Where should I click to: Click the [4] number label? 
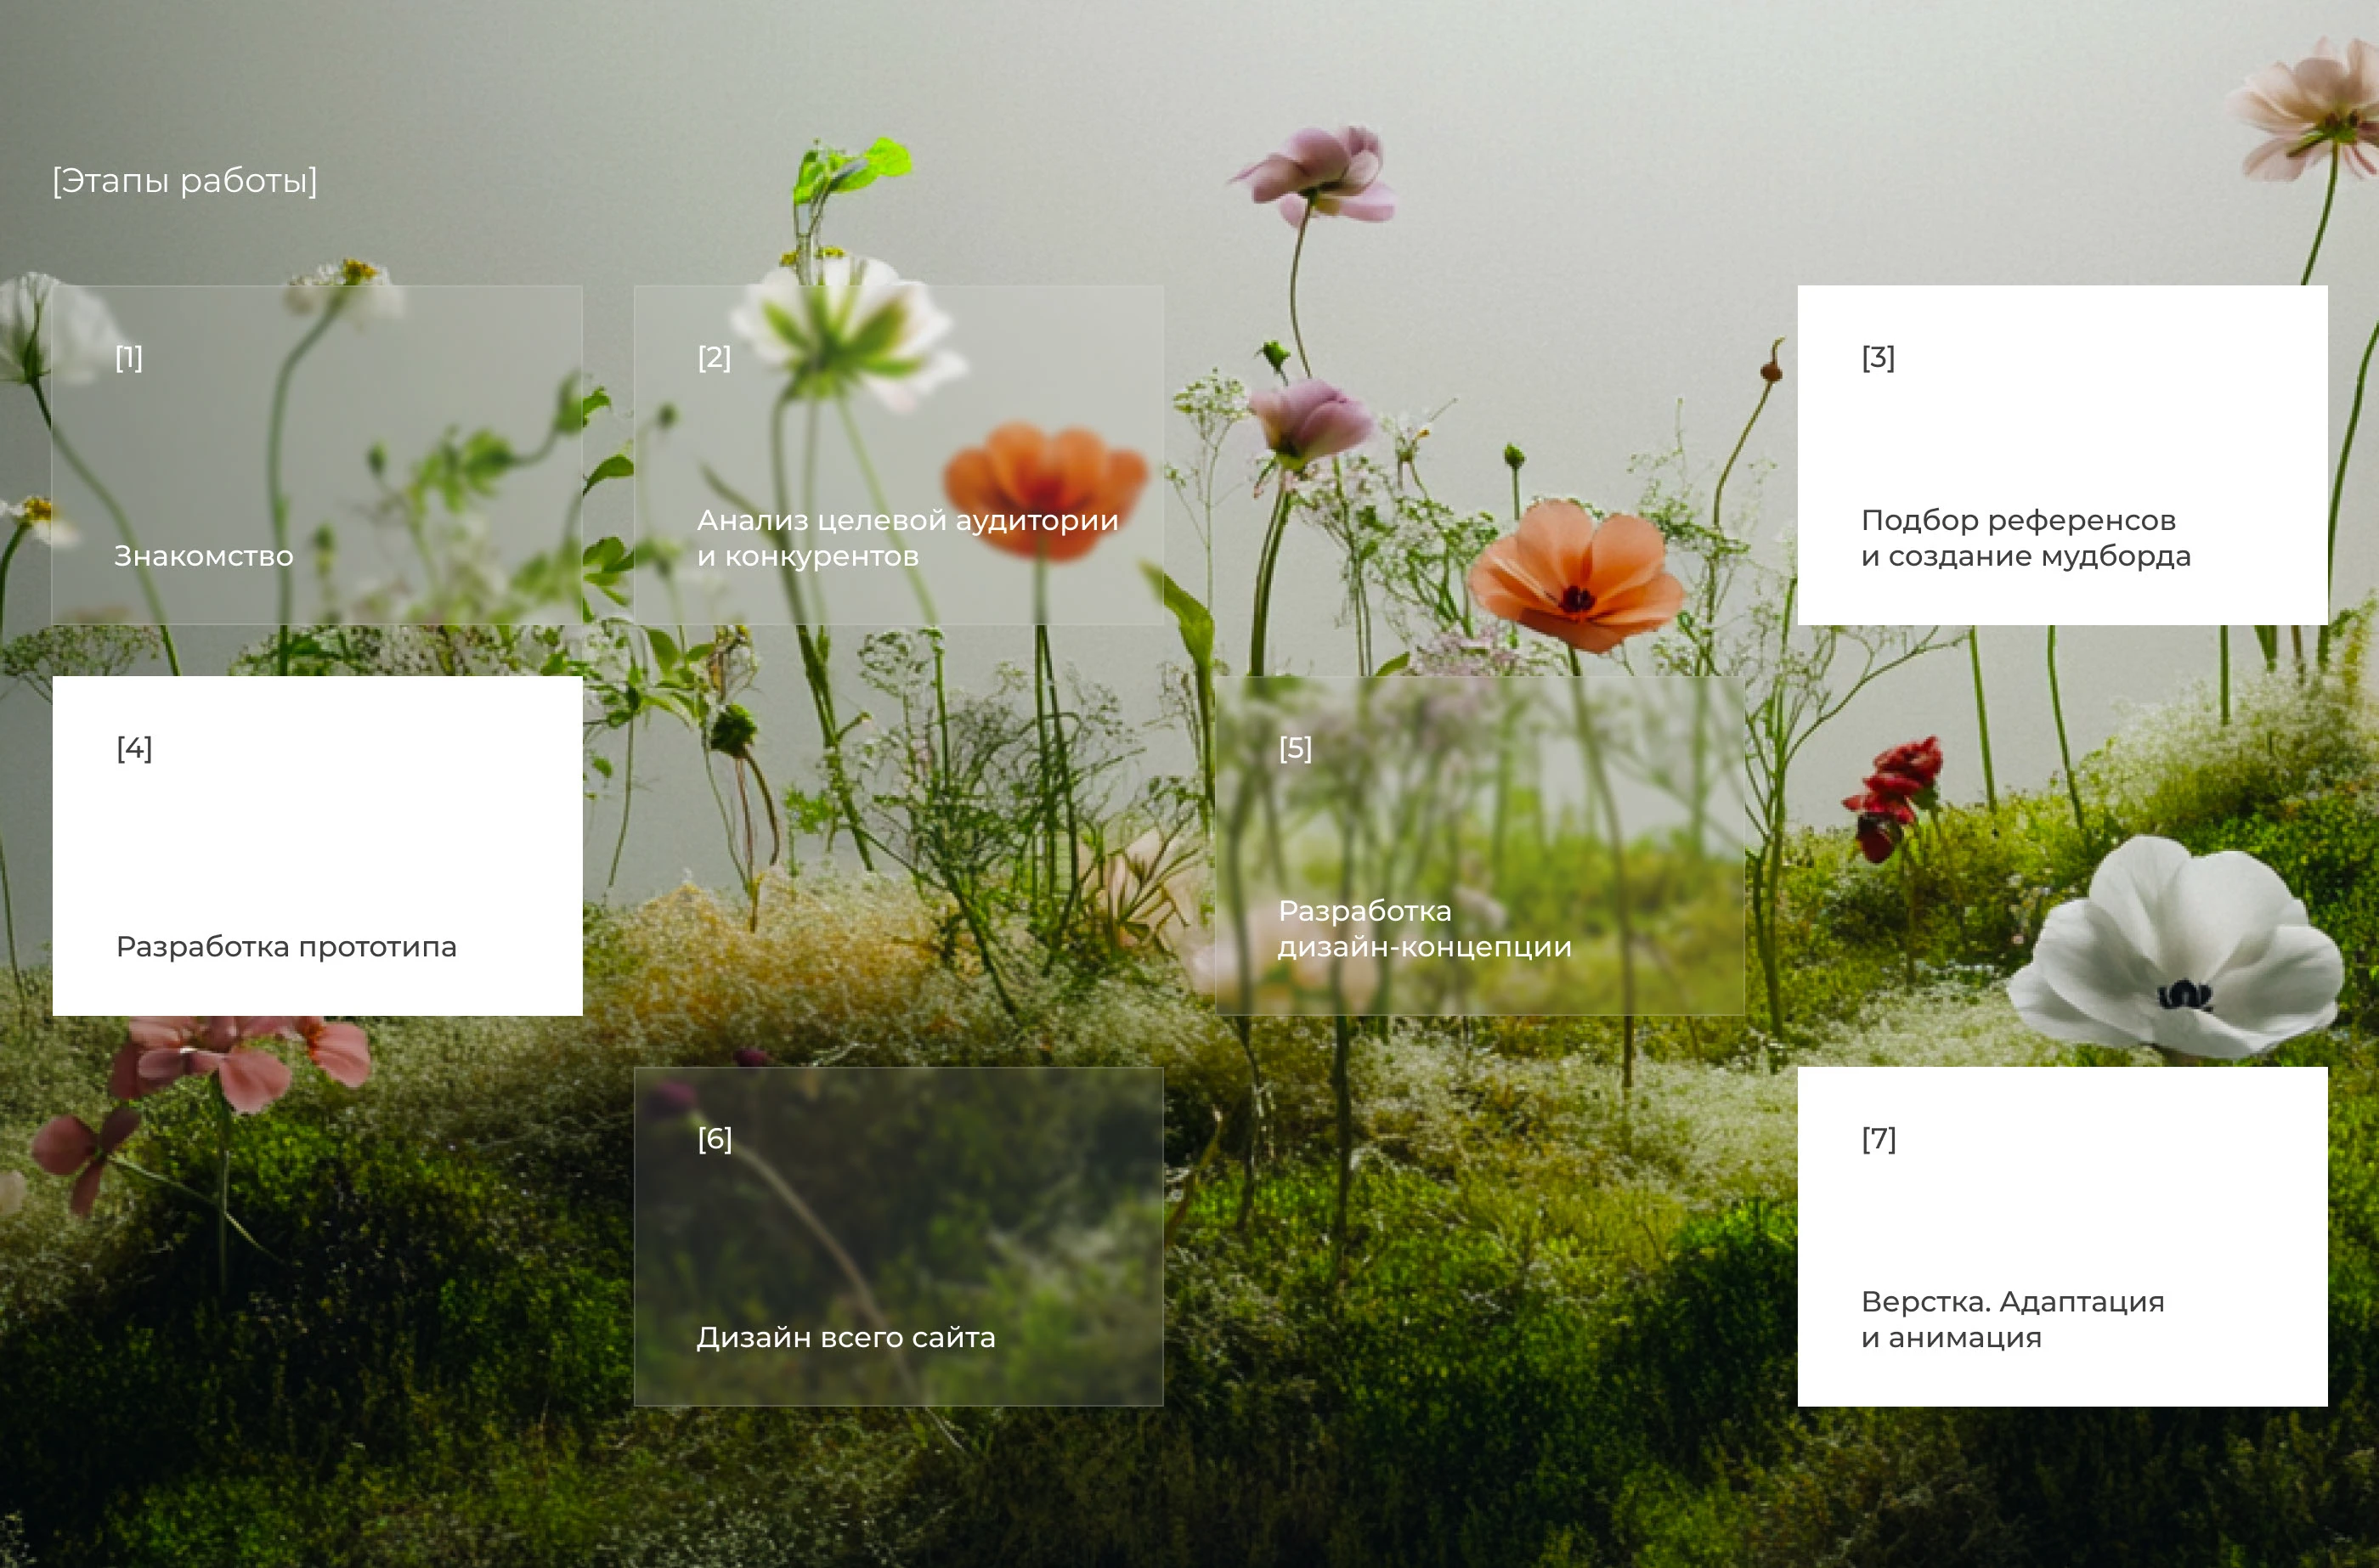point(134,748)
